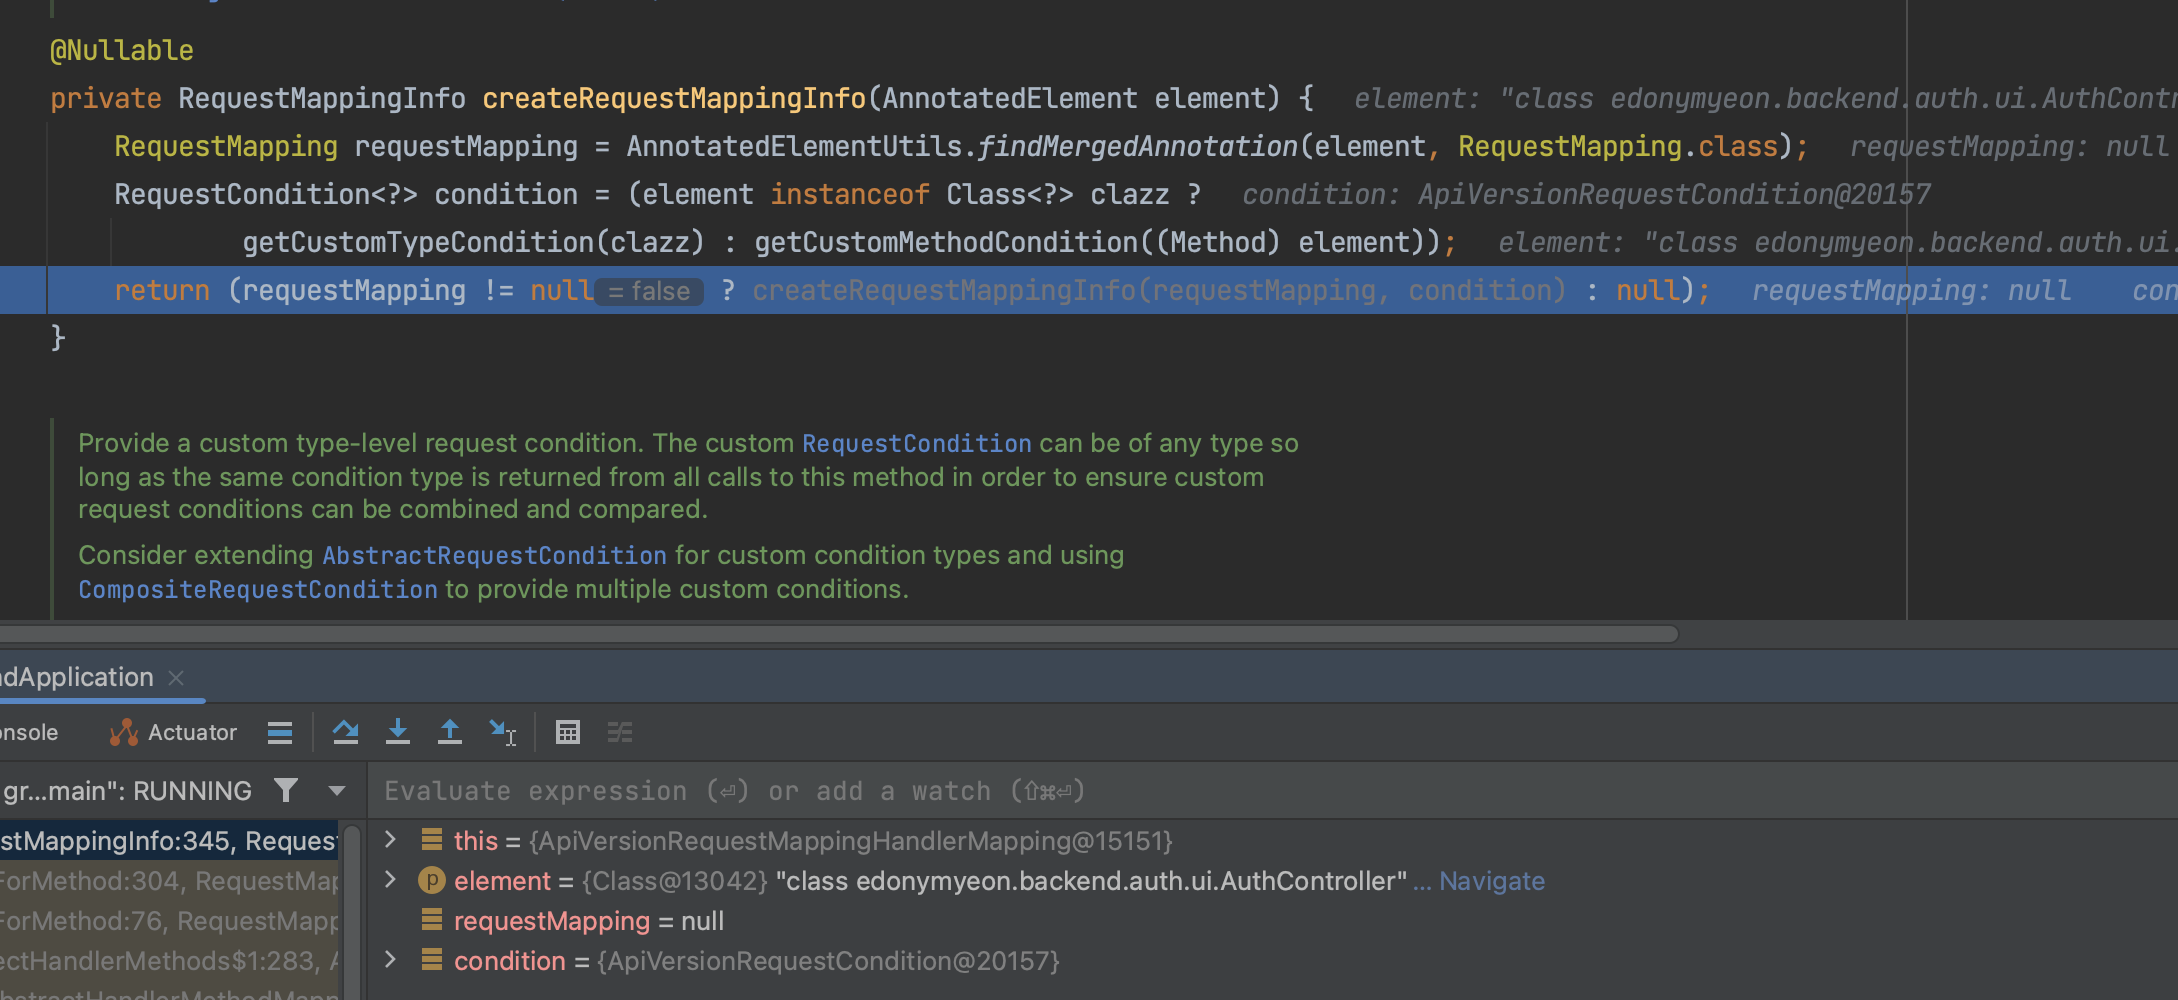Open the Evaluate Expression calculator icon
The width and height of the screenshot is (2178, 1000).
(568, 733)
